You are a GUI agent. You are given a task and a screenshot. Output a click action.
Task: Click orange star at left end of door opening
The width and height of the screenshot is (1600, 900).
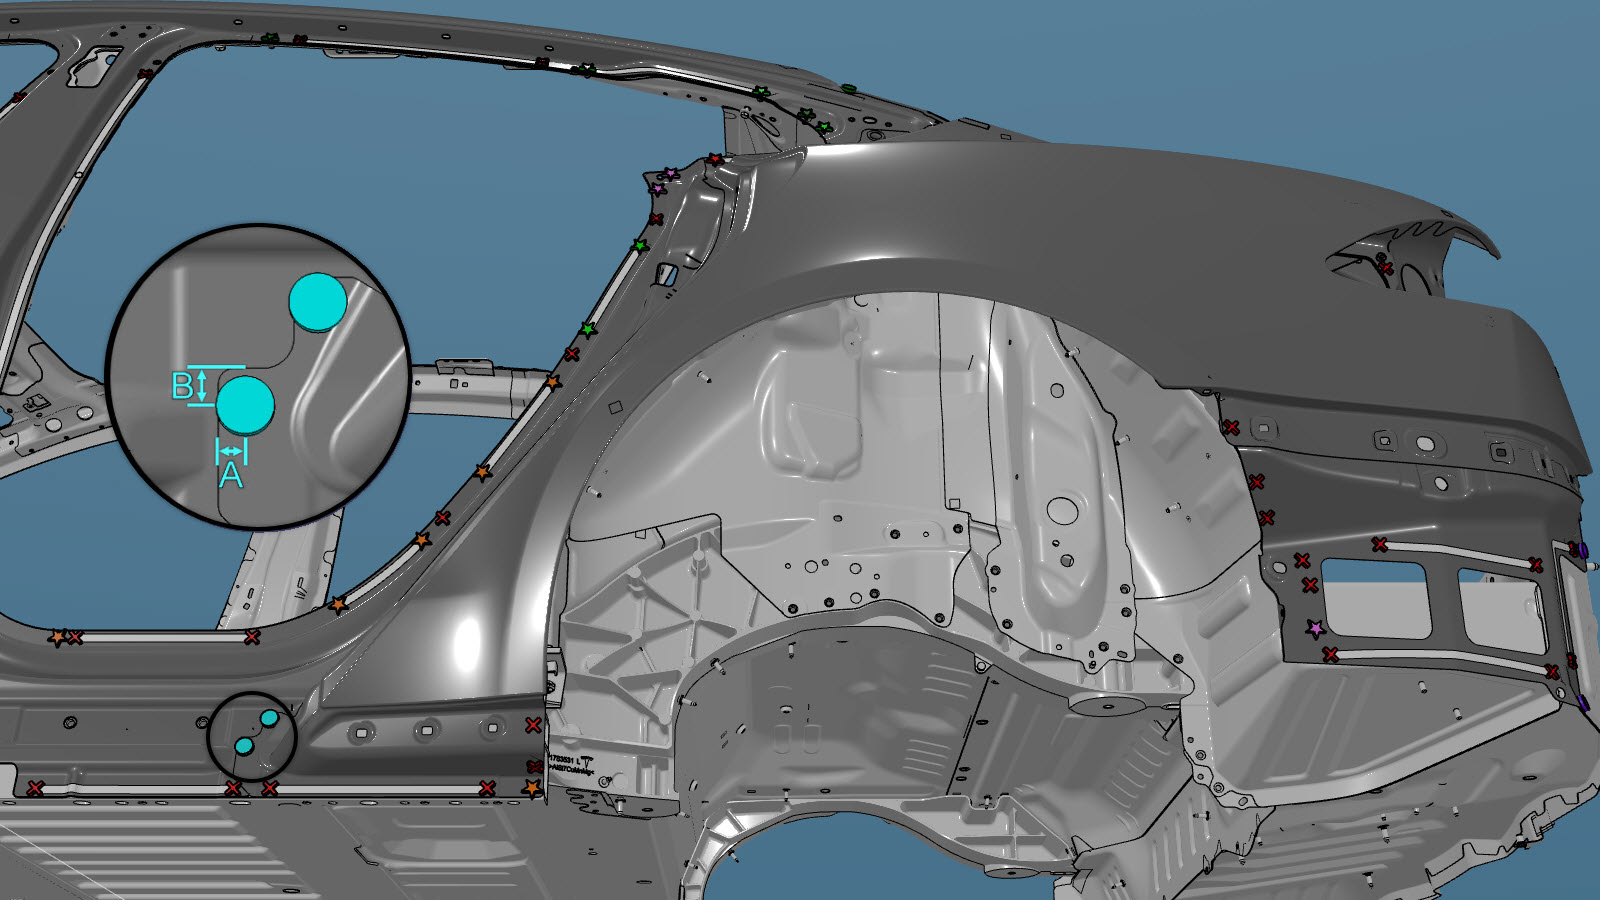(x=58, y=637)
